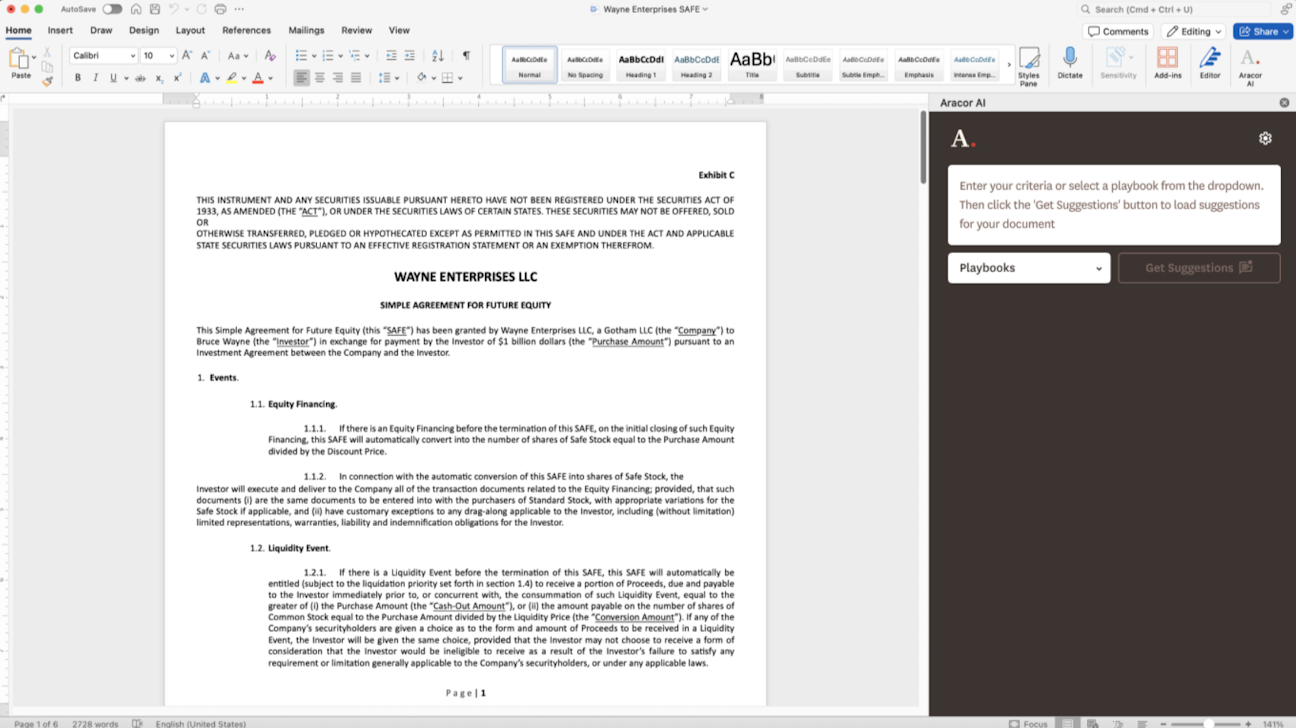Open the Editing mode dropdown
The height and width of the screenshot is (728, 1296).
[1194, 31]
